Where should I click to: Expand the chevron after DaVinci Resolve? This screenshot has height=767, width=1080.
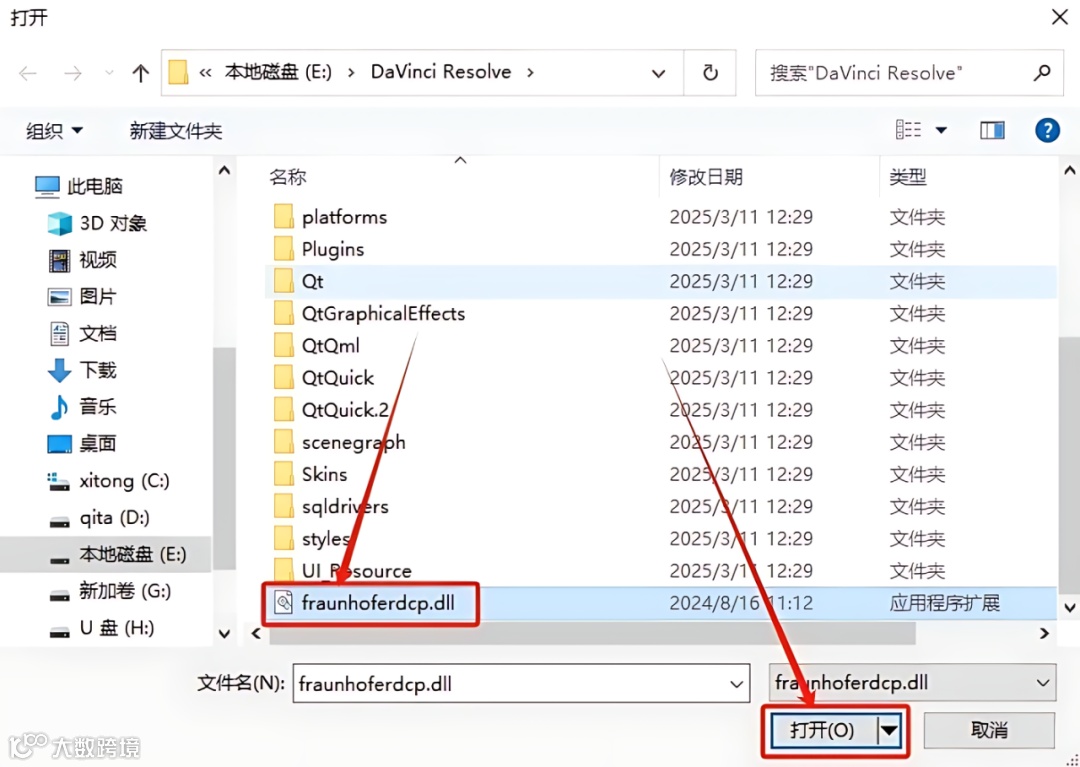(530, 72)
